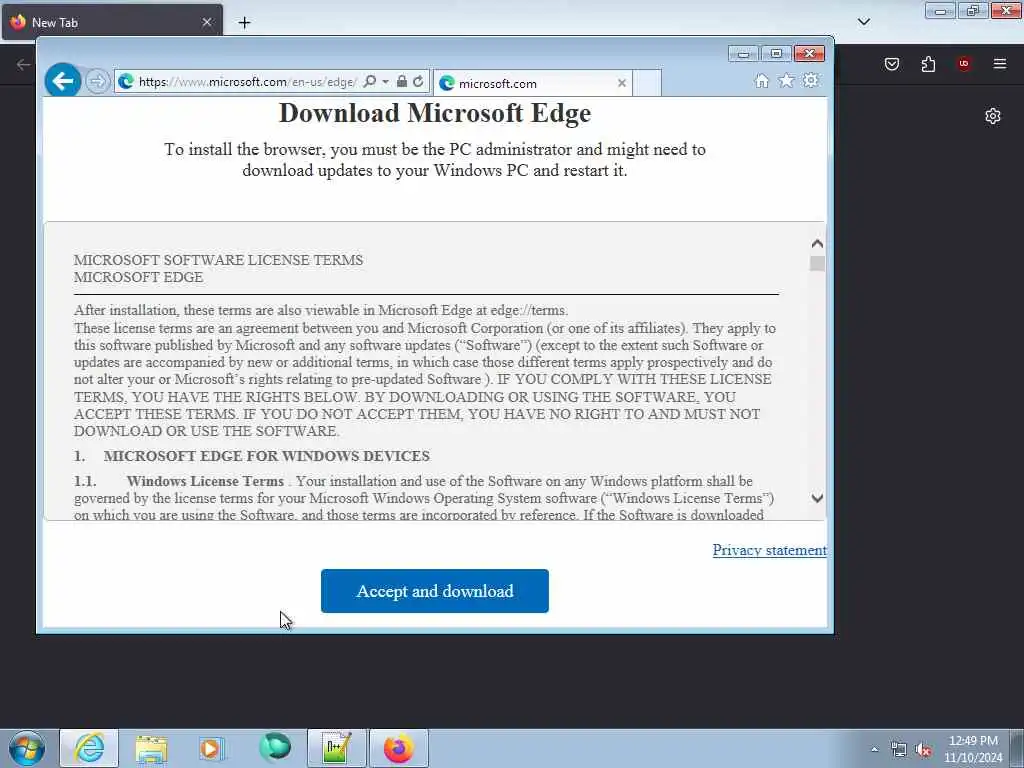Open Firefox list all tabs chevron
Screen dimensions: 1024x768
[x=864, y=22]
